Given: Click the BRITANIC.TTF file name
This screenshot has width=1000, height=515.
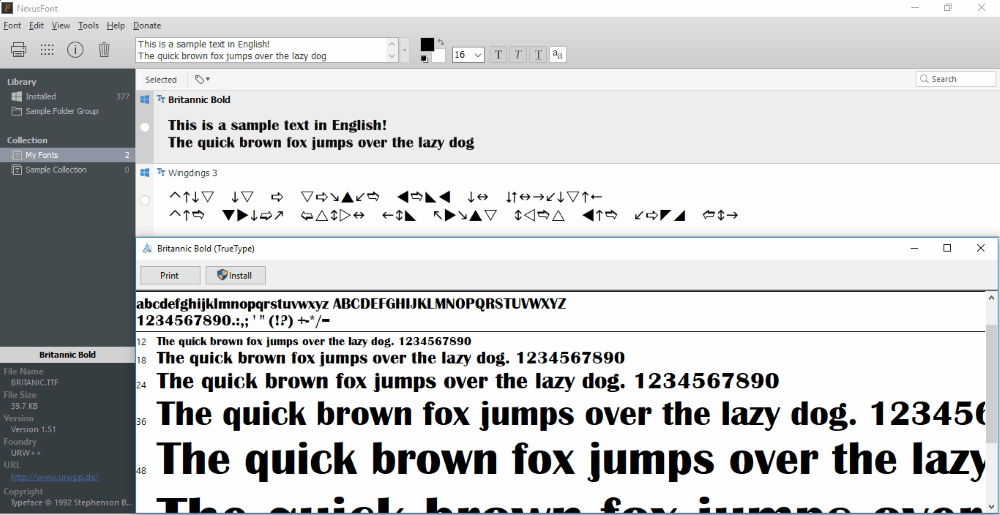Looking at the screenshot, I should pos(34,382).
